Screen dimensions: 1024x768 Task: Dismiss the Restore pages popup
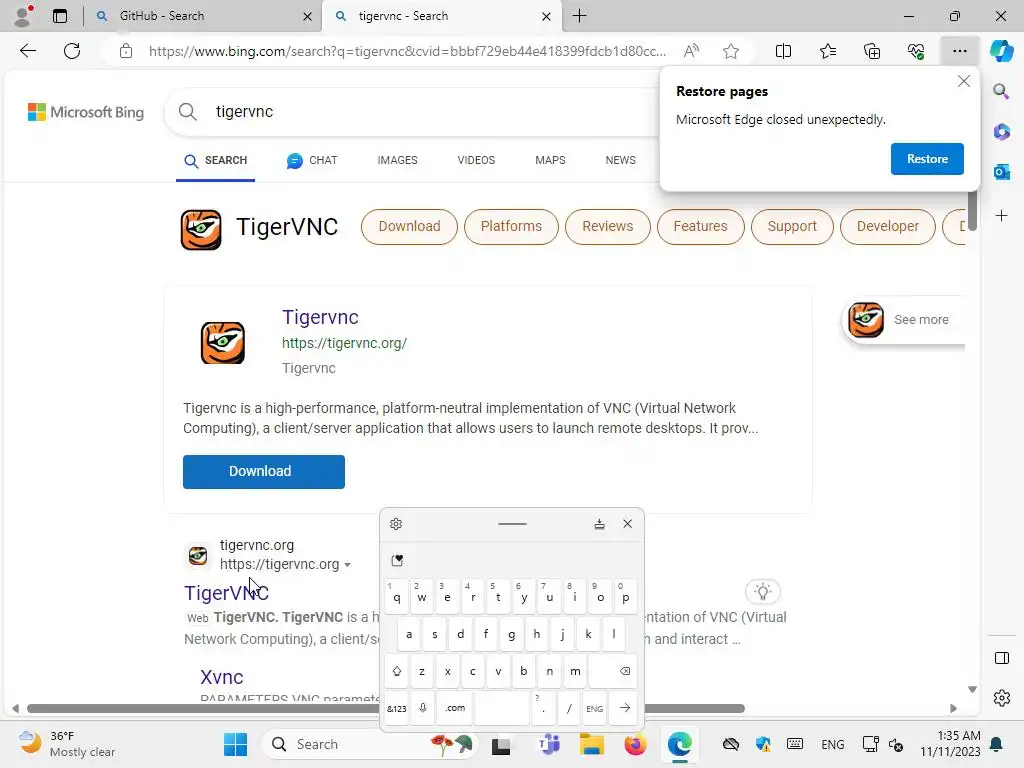pos(963,81)
